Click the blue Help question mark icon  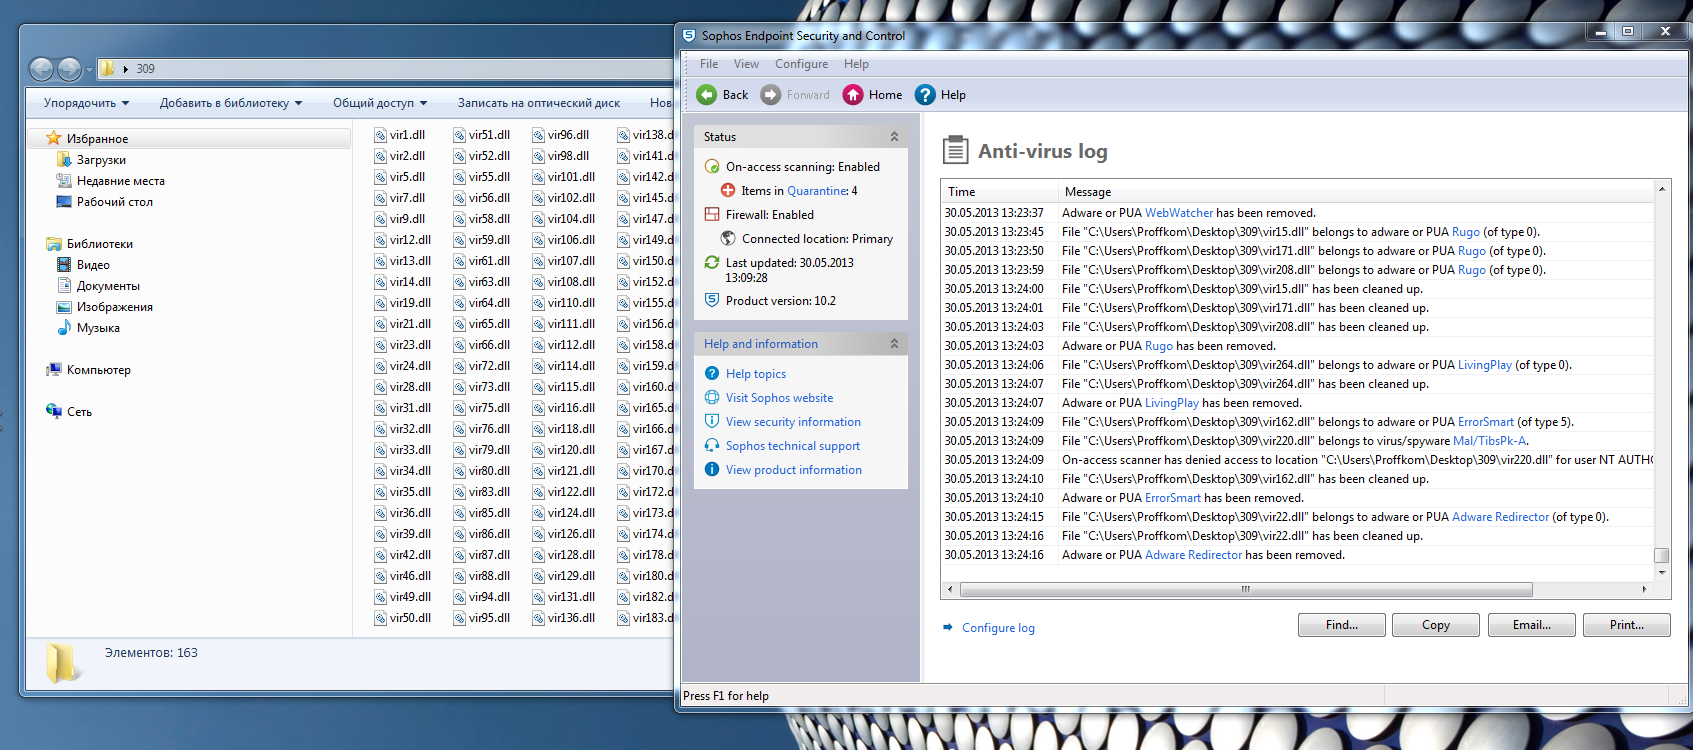pos(925,94)
